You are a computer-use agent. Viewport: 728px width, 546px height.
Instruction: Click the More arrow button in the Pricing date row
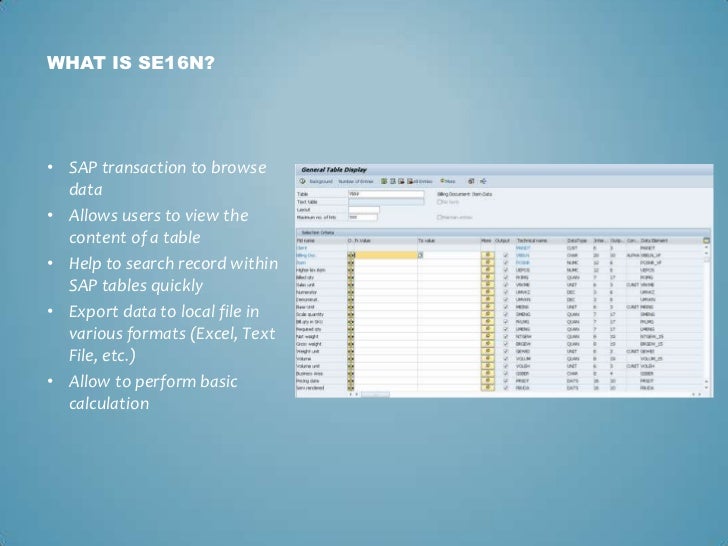[488, 381]
